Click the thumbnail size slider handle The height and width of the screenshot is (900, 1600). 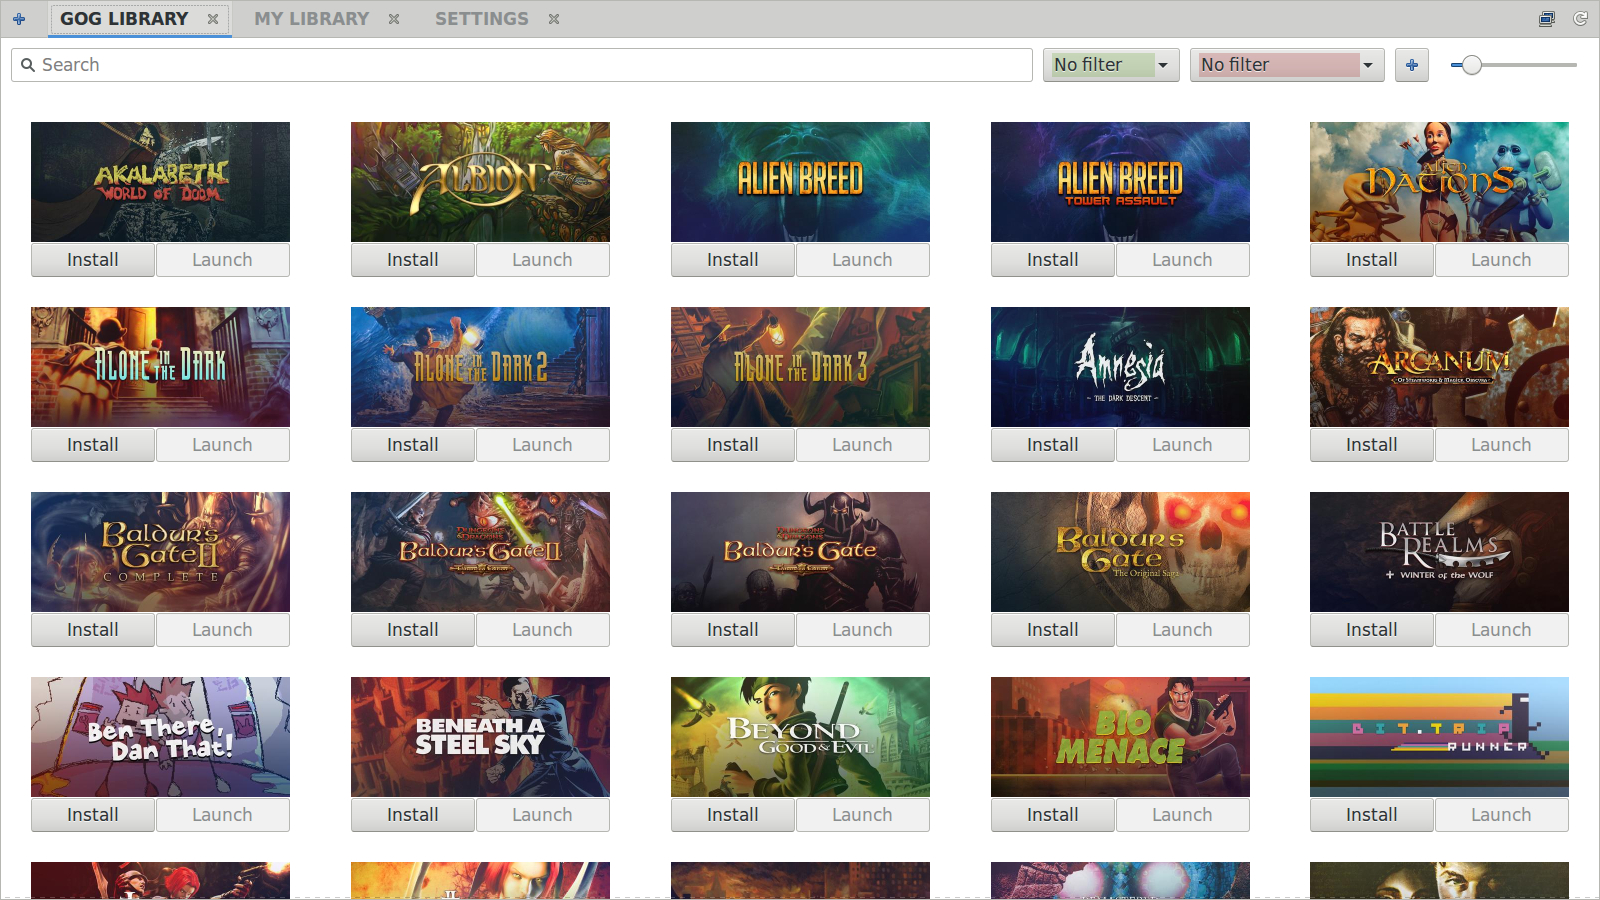pyautogui.click(x=1471, y=65)
